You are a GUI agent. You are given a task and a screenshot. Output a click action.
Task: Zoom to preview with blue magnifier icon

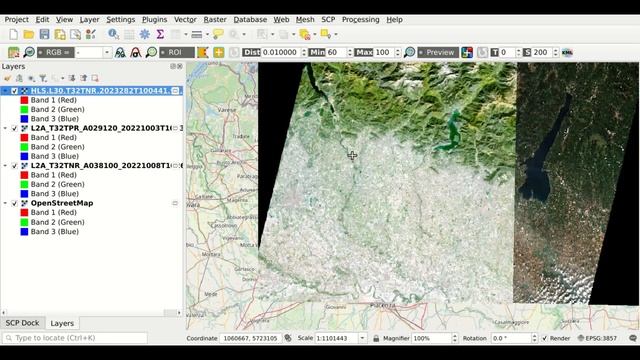(409, 52)
